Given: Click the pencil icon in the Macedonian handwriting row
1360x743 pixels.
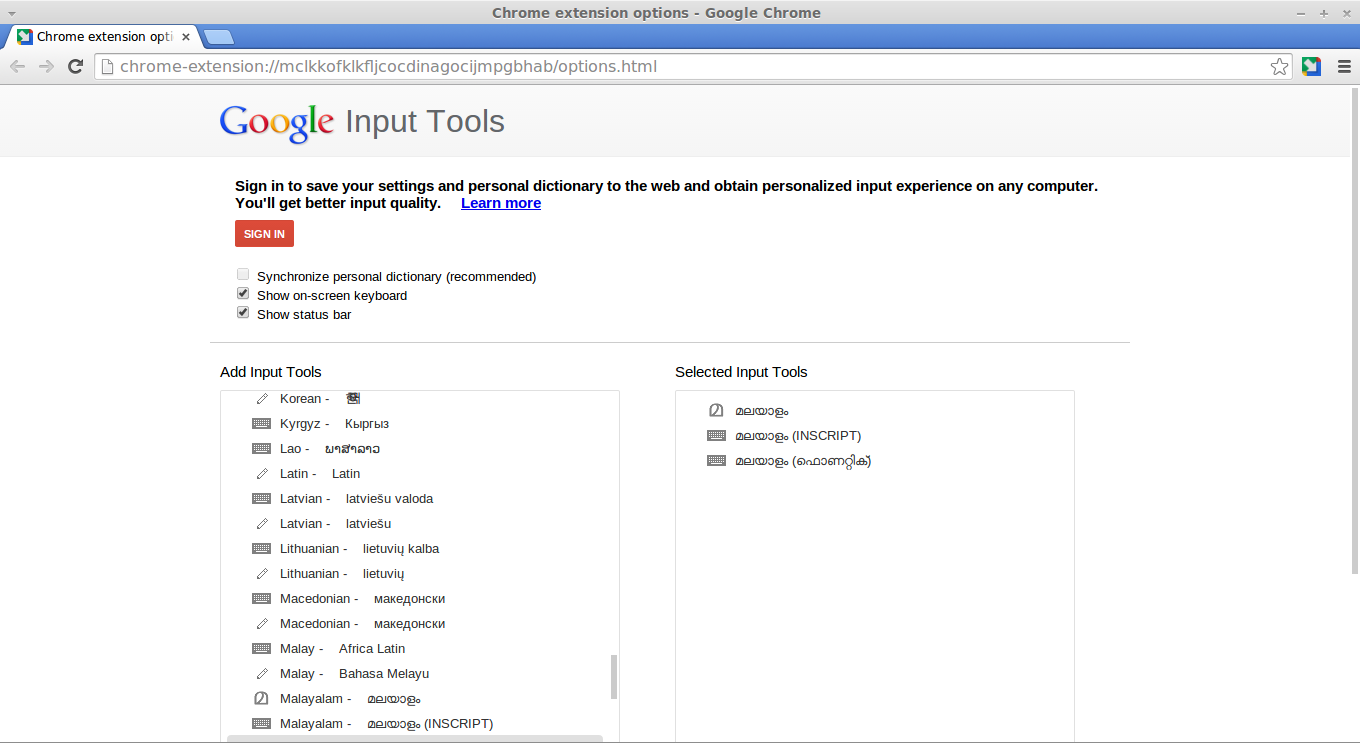Looking at the screenshot, I should coord(262,624).
